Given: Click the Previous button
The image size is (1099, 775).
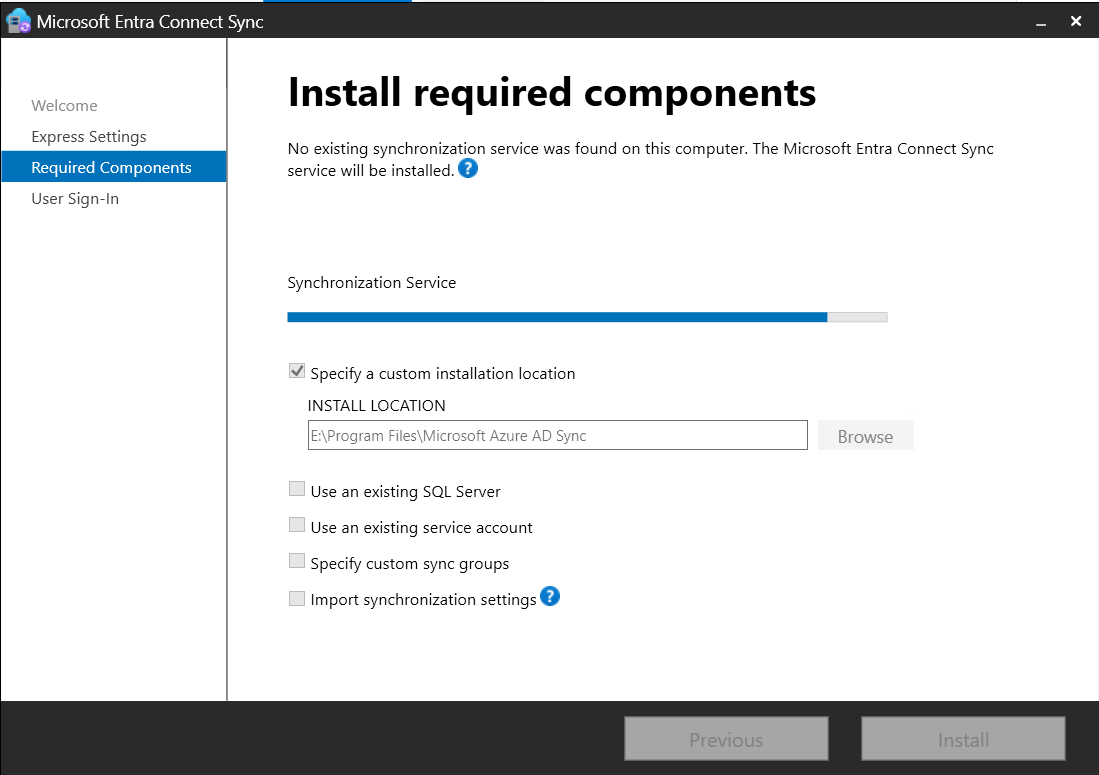Looking at the screenshot, I should pyautogui.click(x=725, y=738).
